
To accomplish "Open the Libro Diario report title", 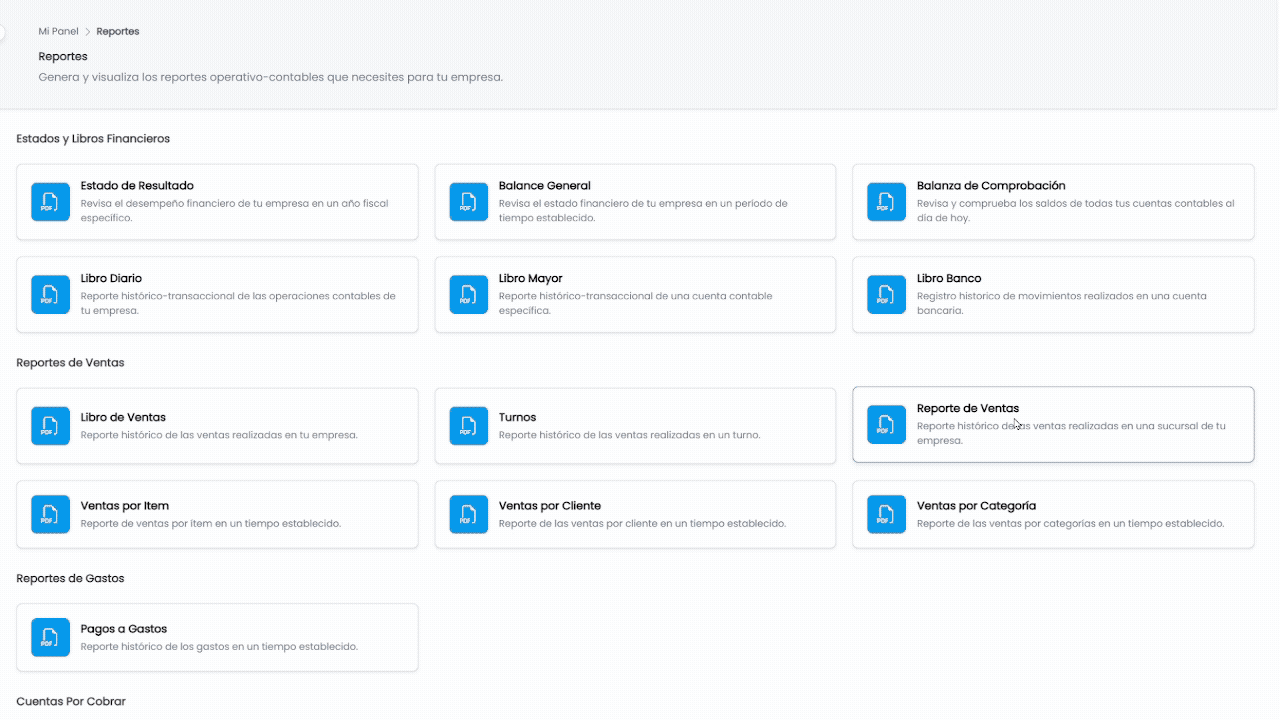I will [x=111, y=279].
